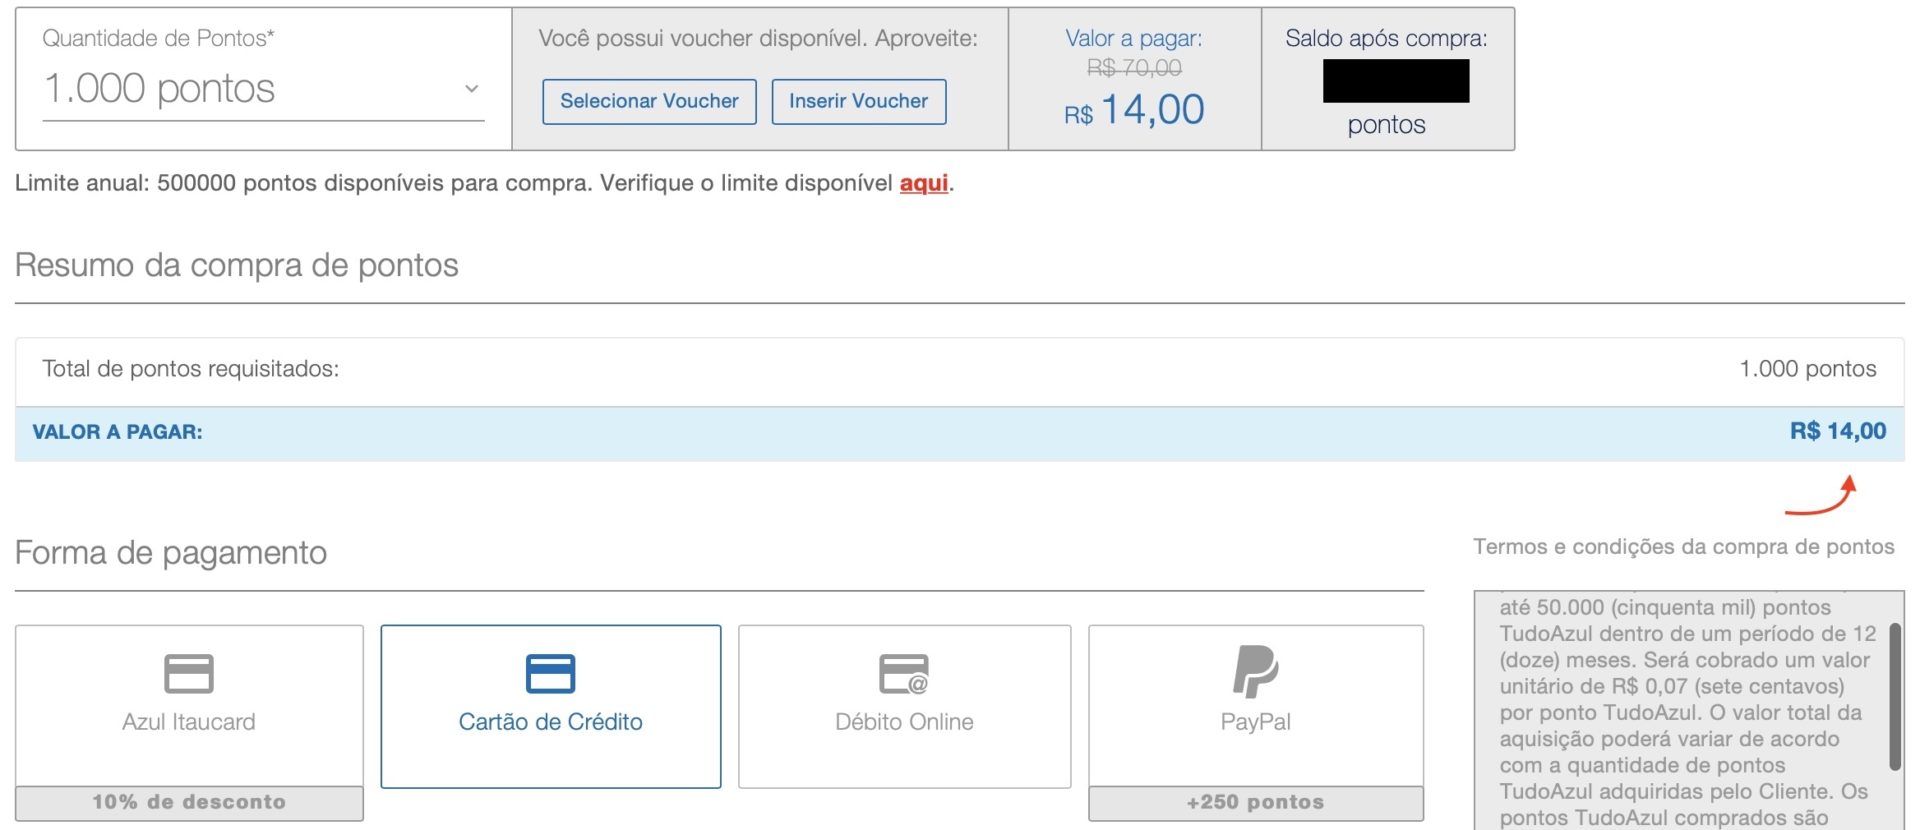Click the 'Saldo após compra:' label
Screen dimensions: 1920x830
click(x=1386, y=39)
